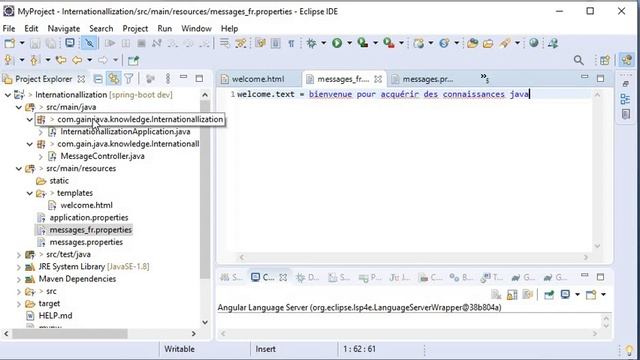Click the Search flashlight toolbar icon
Image resolution: width=640 pixels, height=360 pixels.
pos(505,43)
